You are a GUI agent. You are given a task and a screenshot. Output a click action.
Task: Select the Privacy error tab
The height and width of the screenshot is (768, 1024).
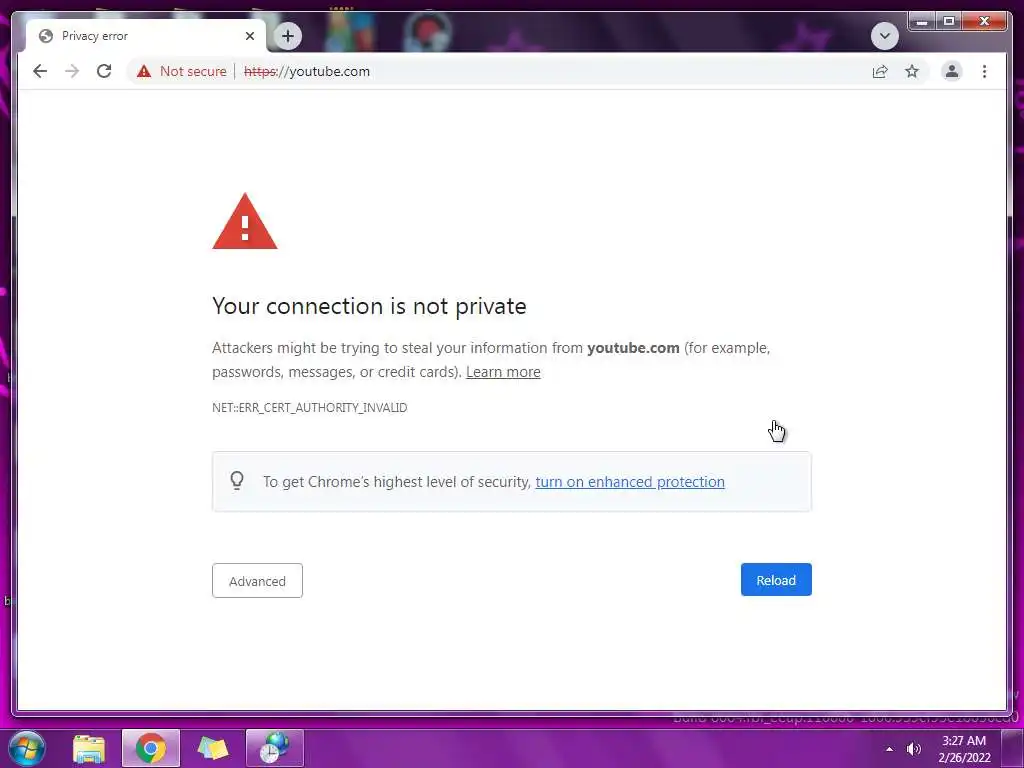click(145, 36)
